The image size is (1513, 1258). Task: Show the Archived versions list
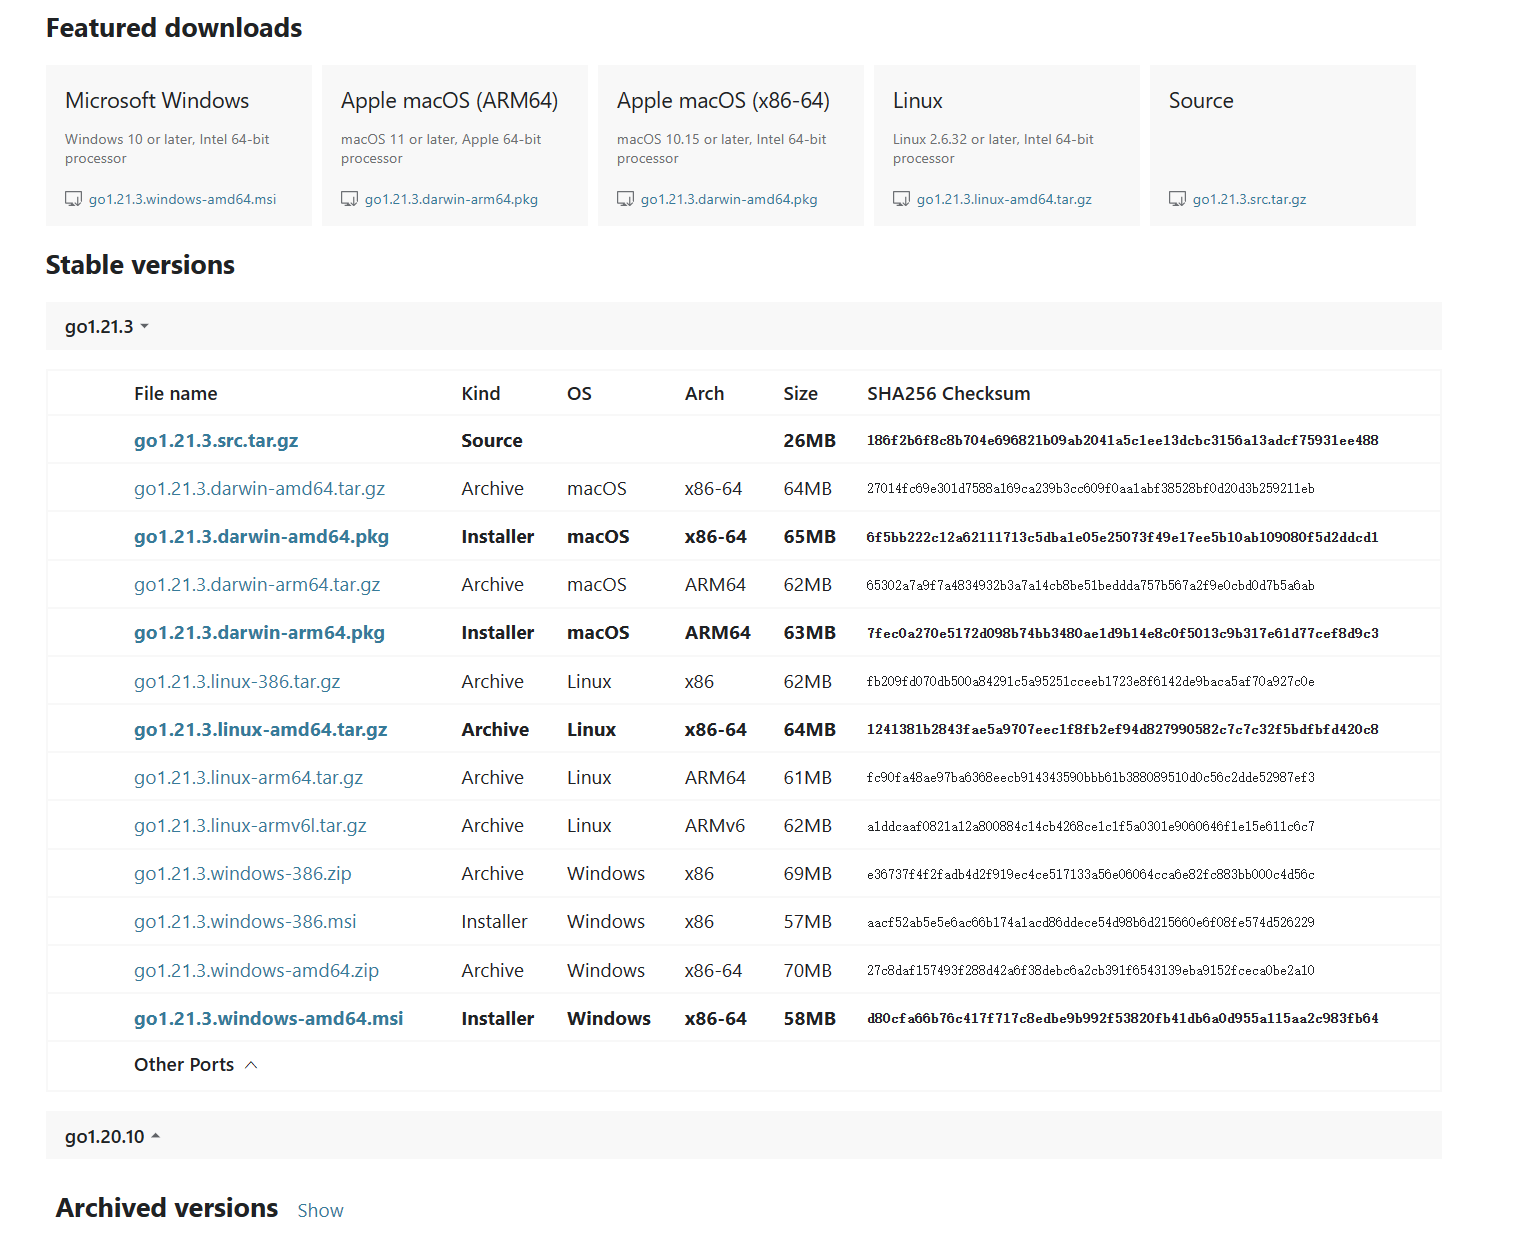coord(320,1211)
